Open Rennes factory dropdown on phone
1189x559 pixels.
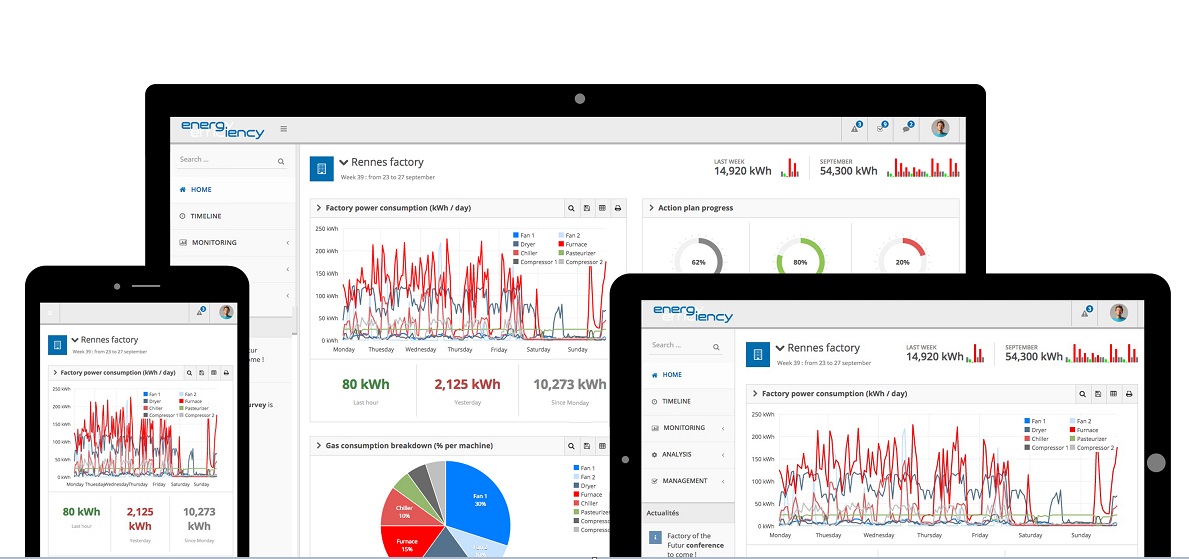[x=75, y=340]
